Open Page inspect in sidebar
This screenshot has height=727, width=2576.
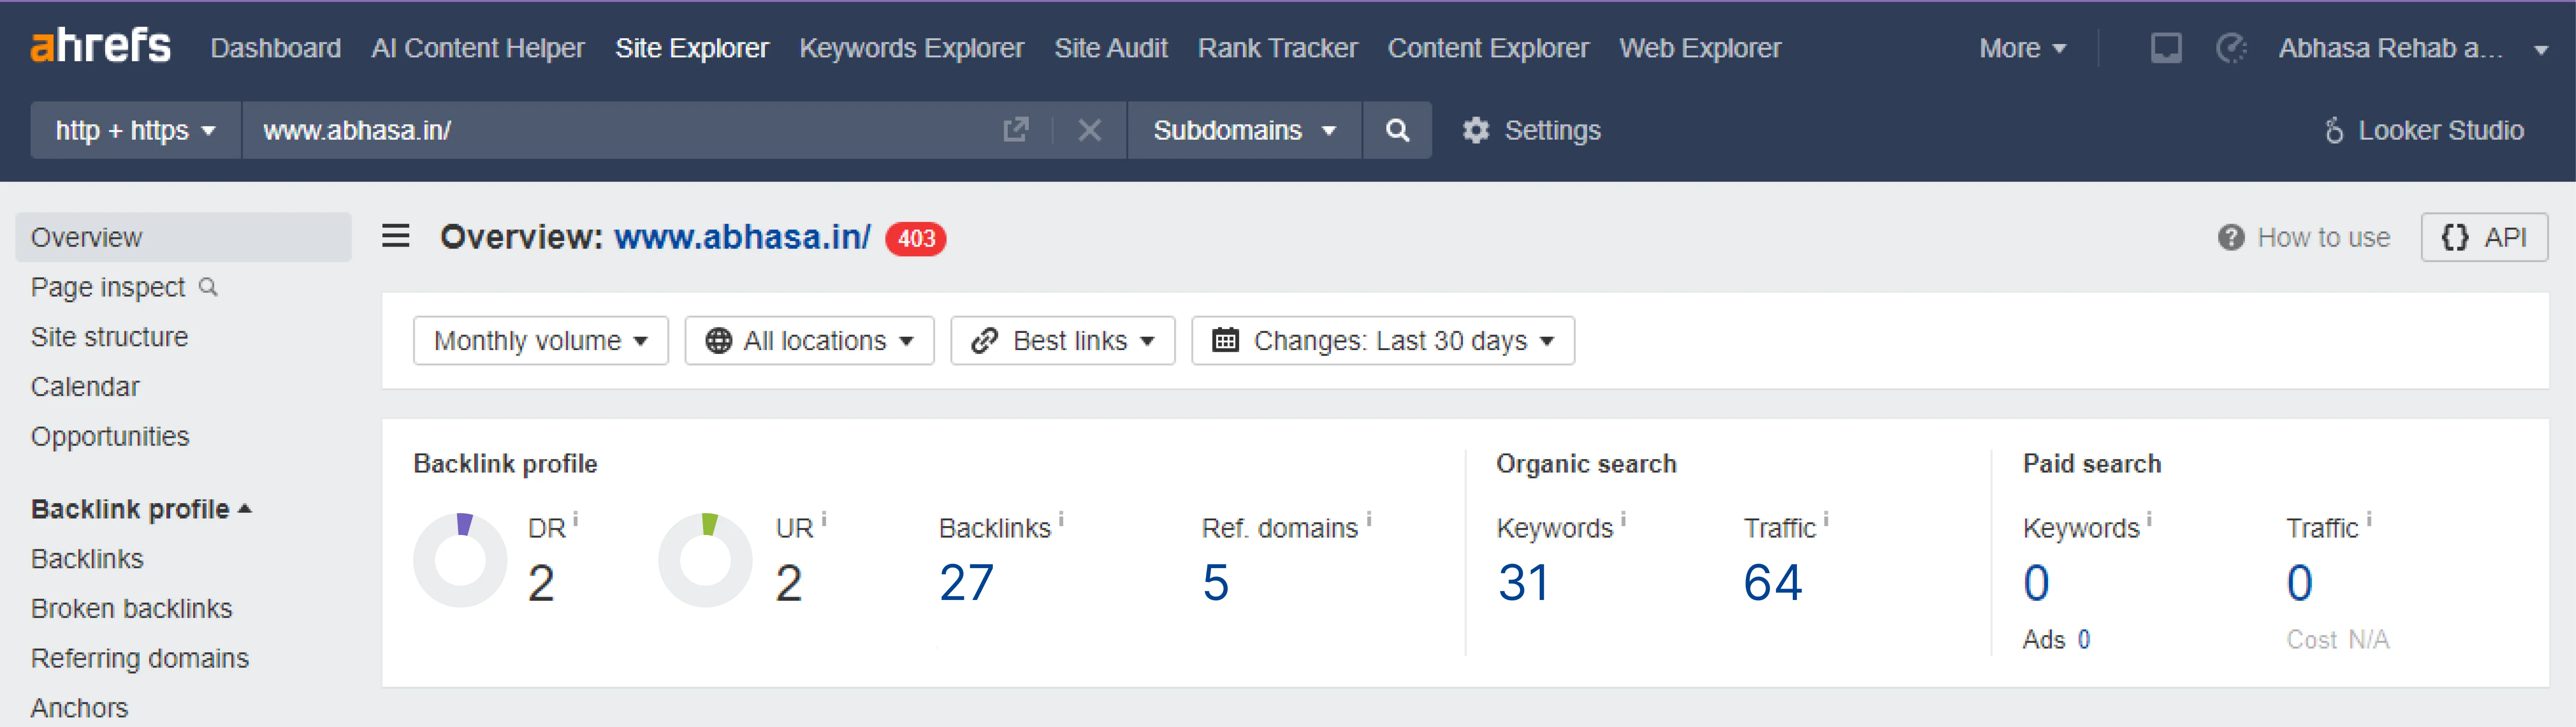[x=108, y=287]
